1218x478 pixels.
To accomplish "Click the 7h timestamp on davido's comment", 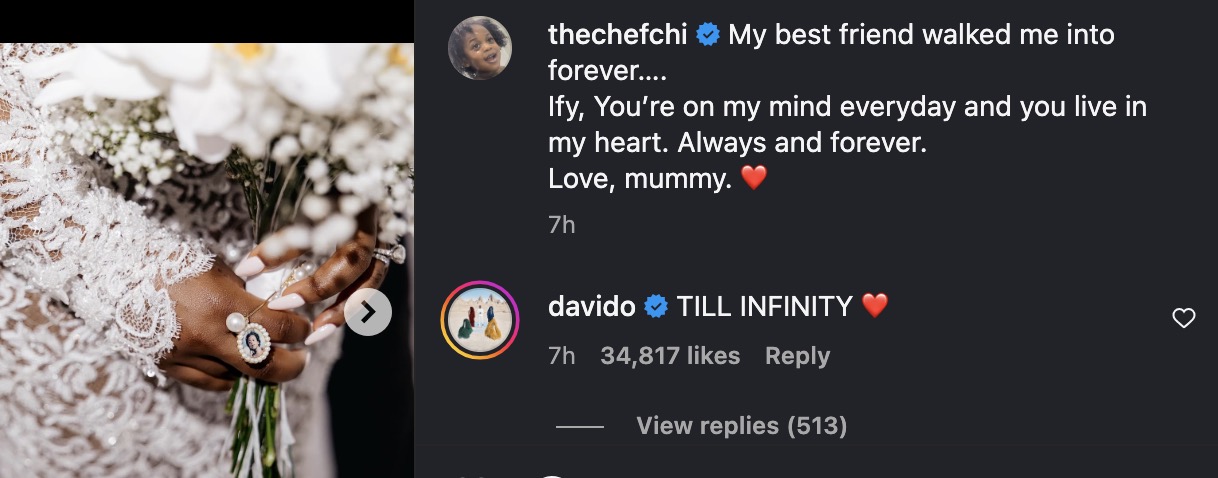I will pyautogui.click(x=562, y=356).
